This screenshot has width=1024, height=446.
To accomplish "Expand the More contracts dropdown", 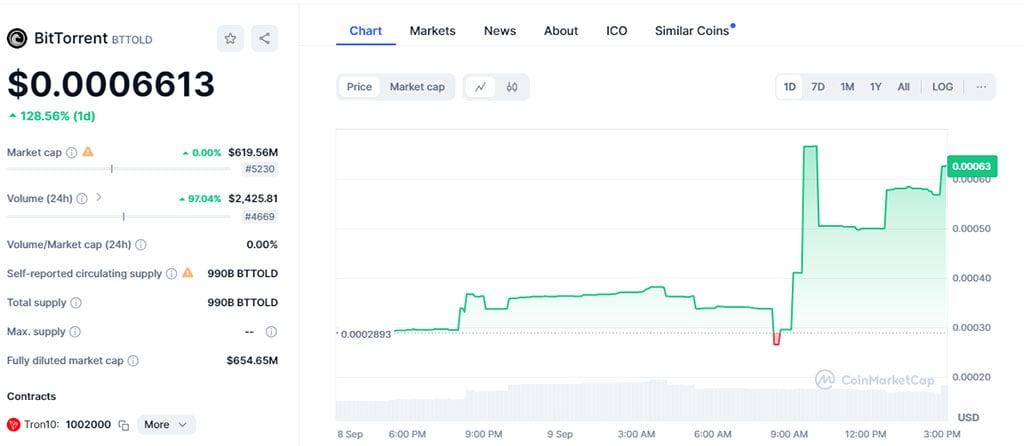I will click(166, 424).
